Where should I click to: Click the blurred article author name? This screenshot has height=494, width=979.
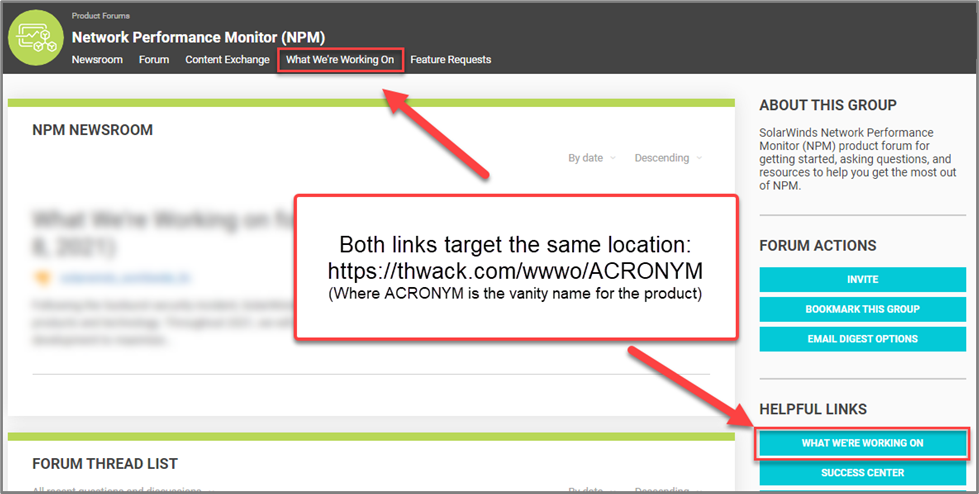pyautogui.click(x=126, y=278)
